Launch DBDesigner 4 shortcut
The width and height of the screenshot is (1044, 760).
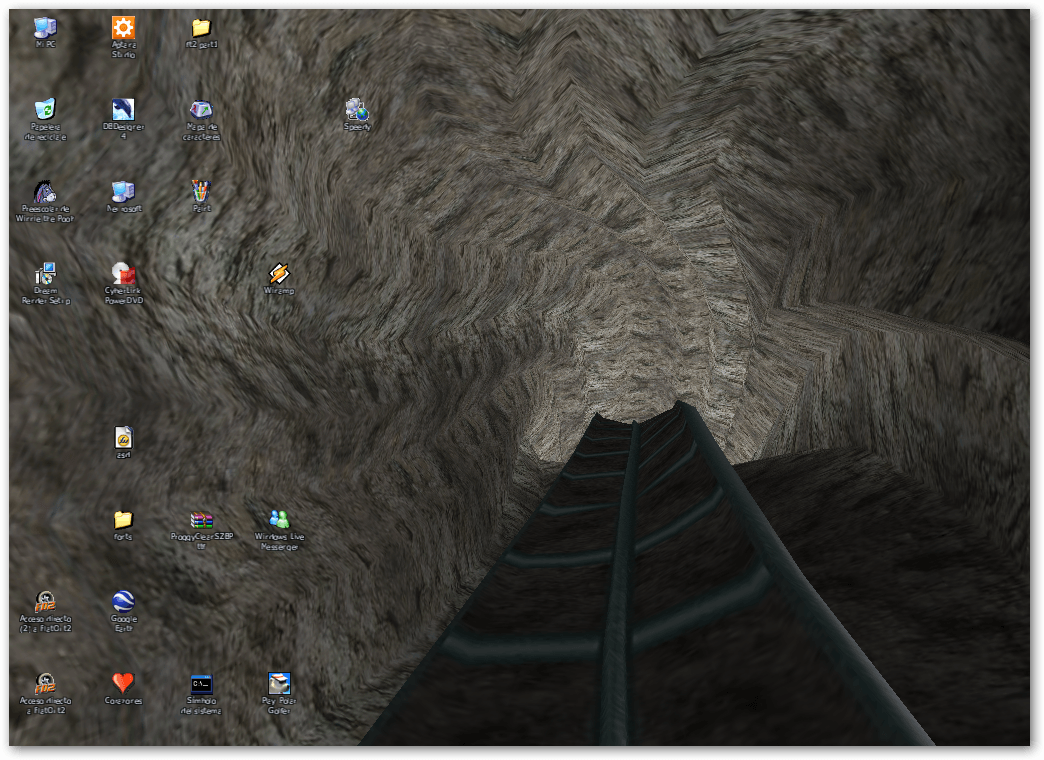(123, 110)
